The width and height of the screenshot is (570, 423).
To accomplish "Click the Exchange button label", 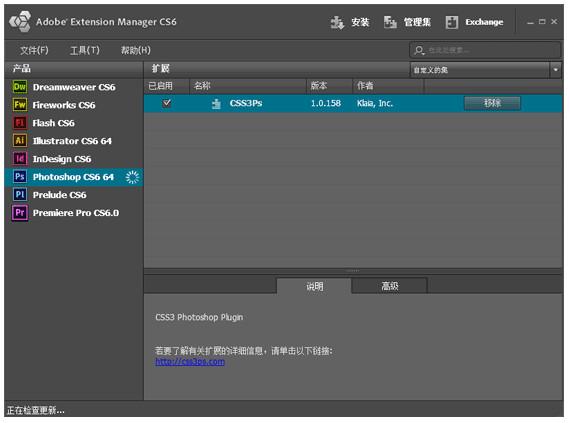I will [484, 22].
